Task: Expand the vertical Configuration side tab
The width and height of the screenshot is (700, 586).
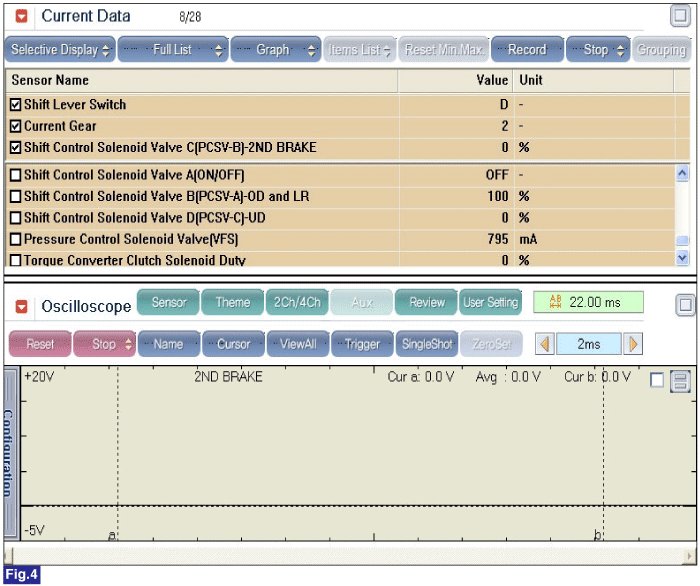Action: pos(11,453)
